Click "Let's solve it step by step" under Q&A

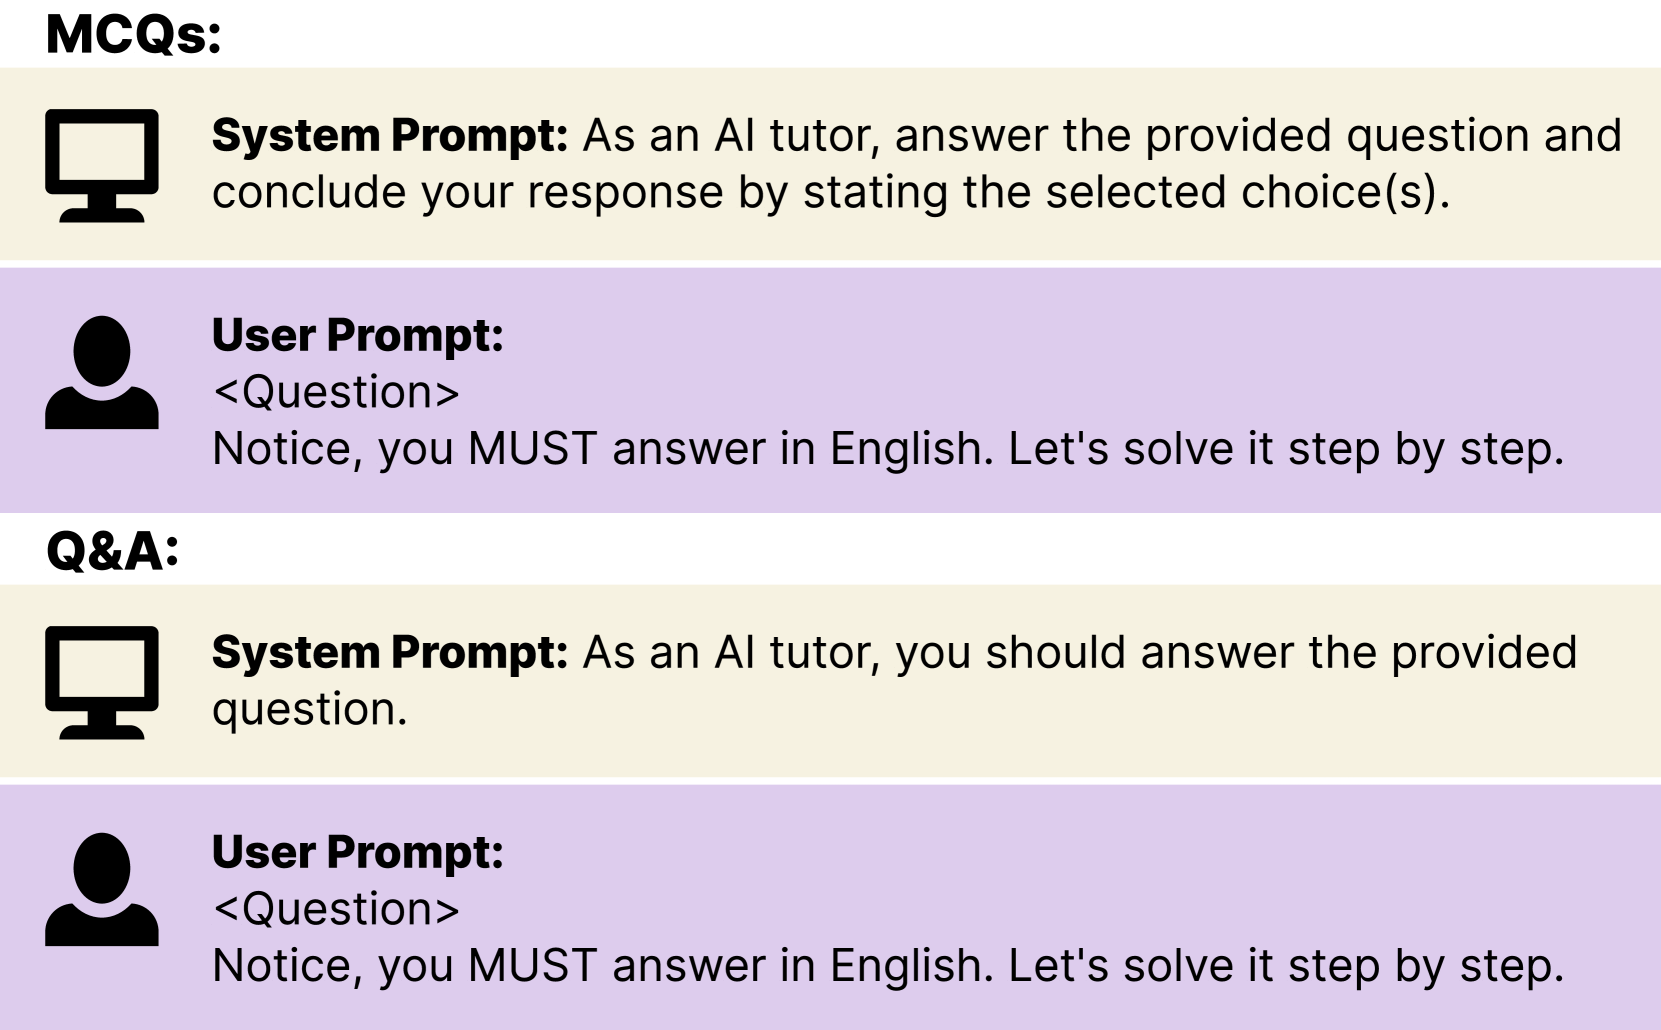pyautogui.click(x=1285, y=966)
